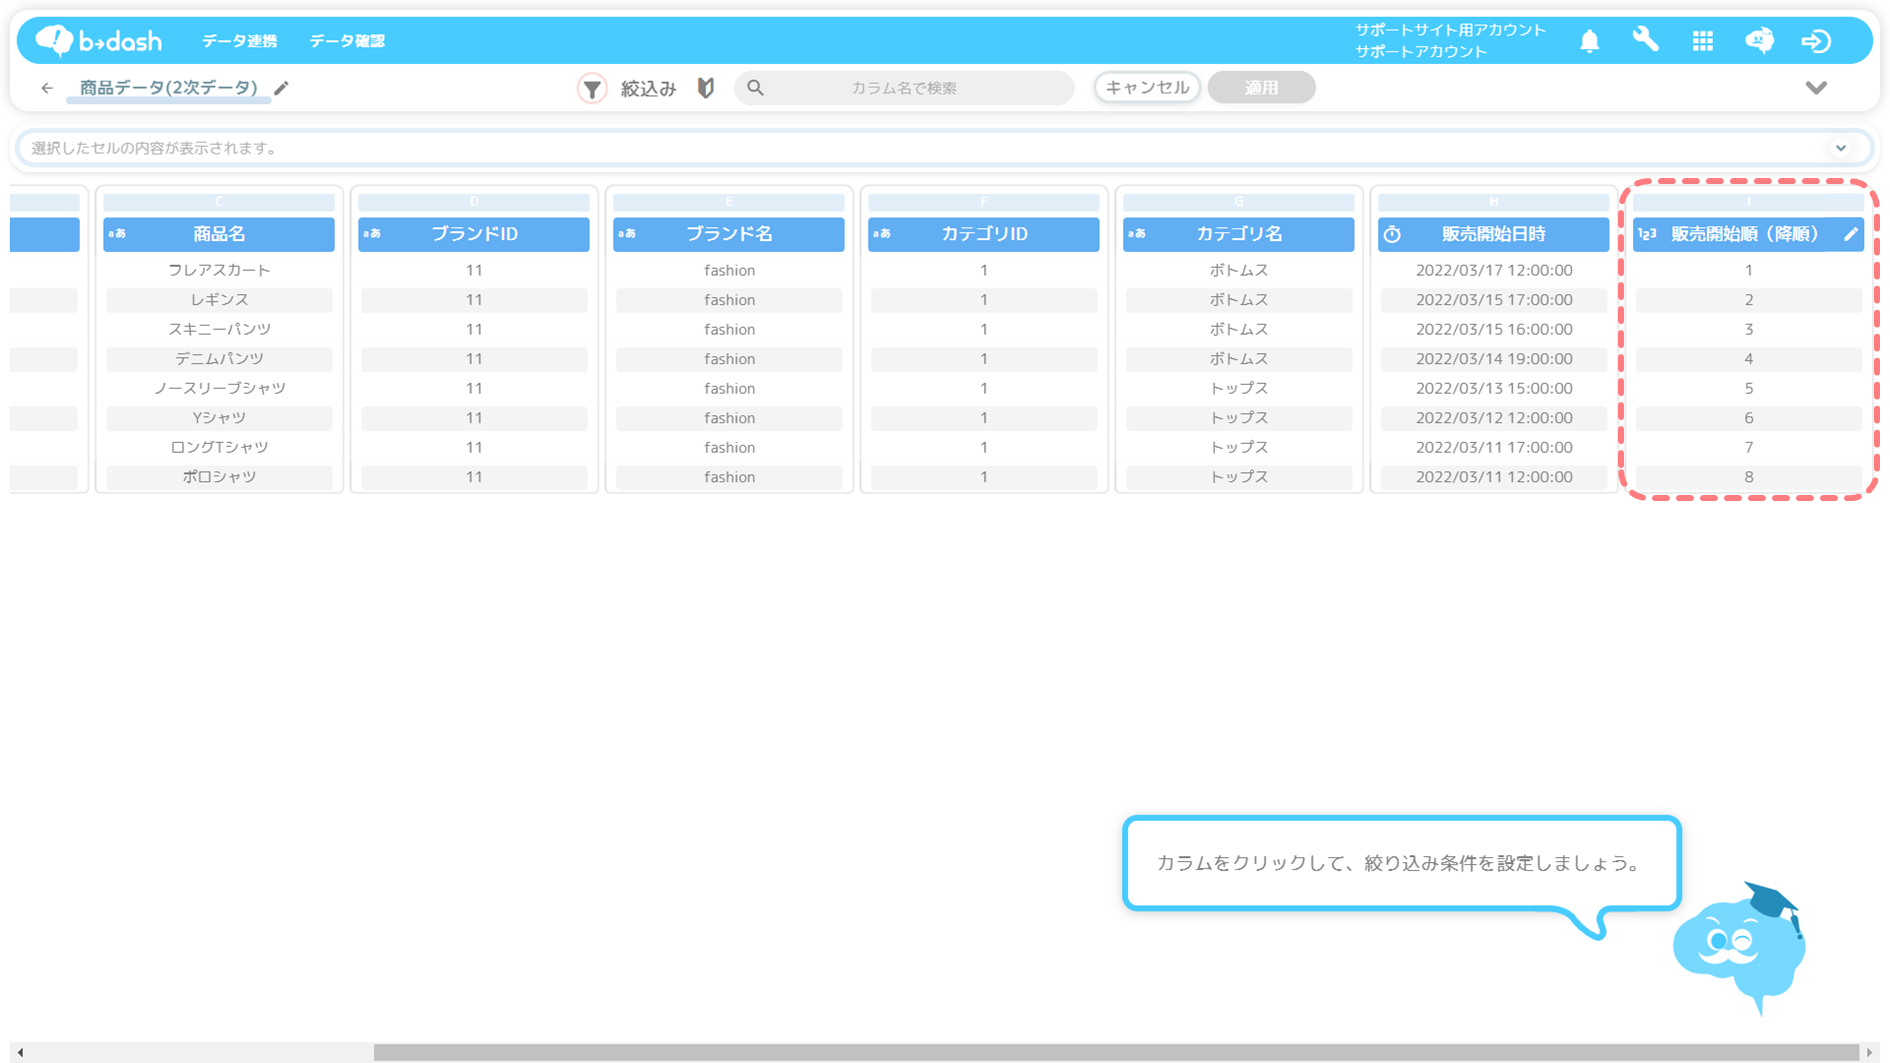Select the Yシャツ cell

tap(219, 418)
